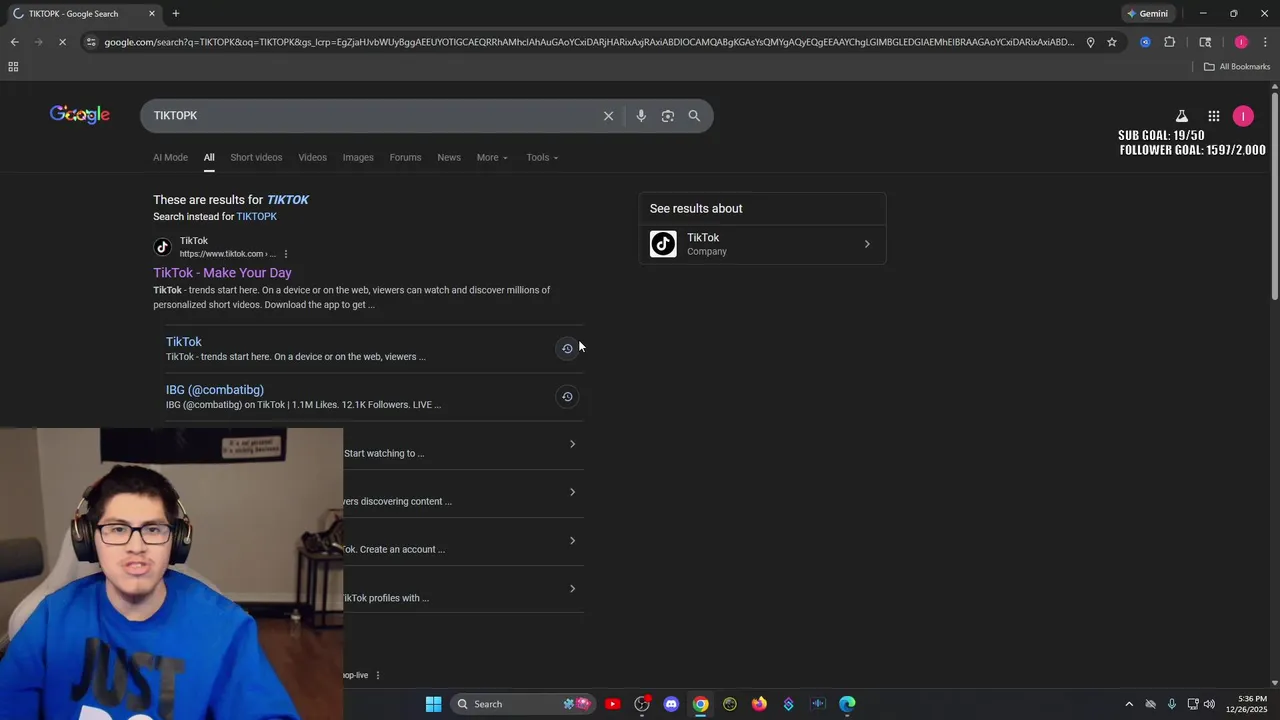Switch to Forums results tab

[405, 157]
